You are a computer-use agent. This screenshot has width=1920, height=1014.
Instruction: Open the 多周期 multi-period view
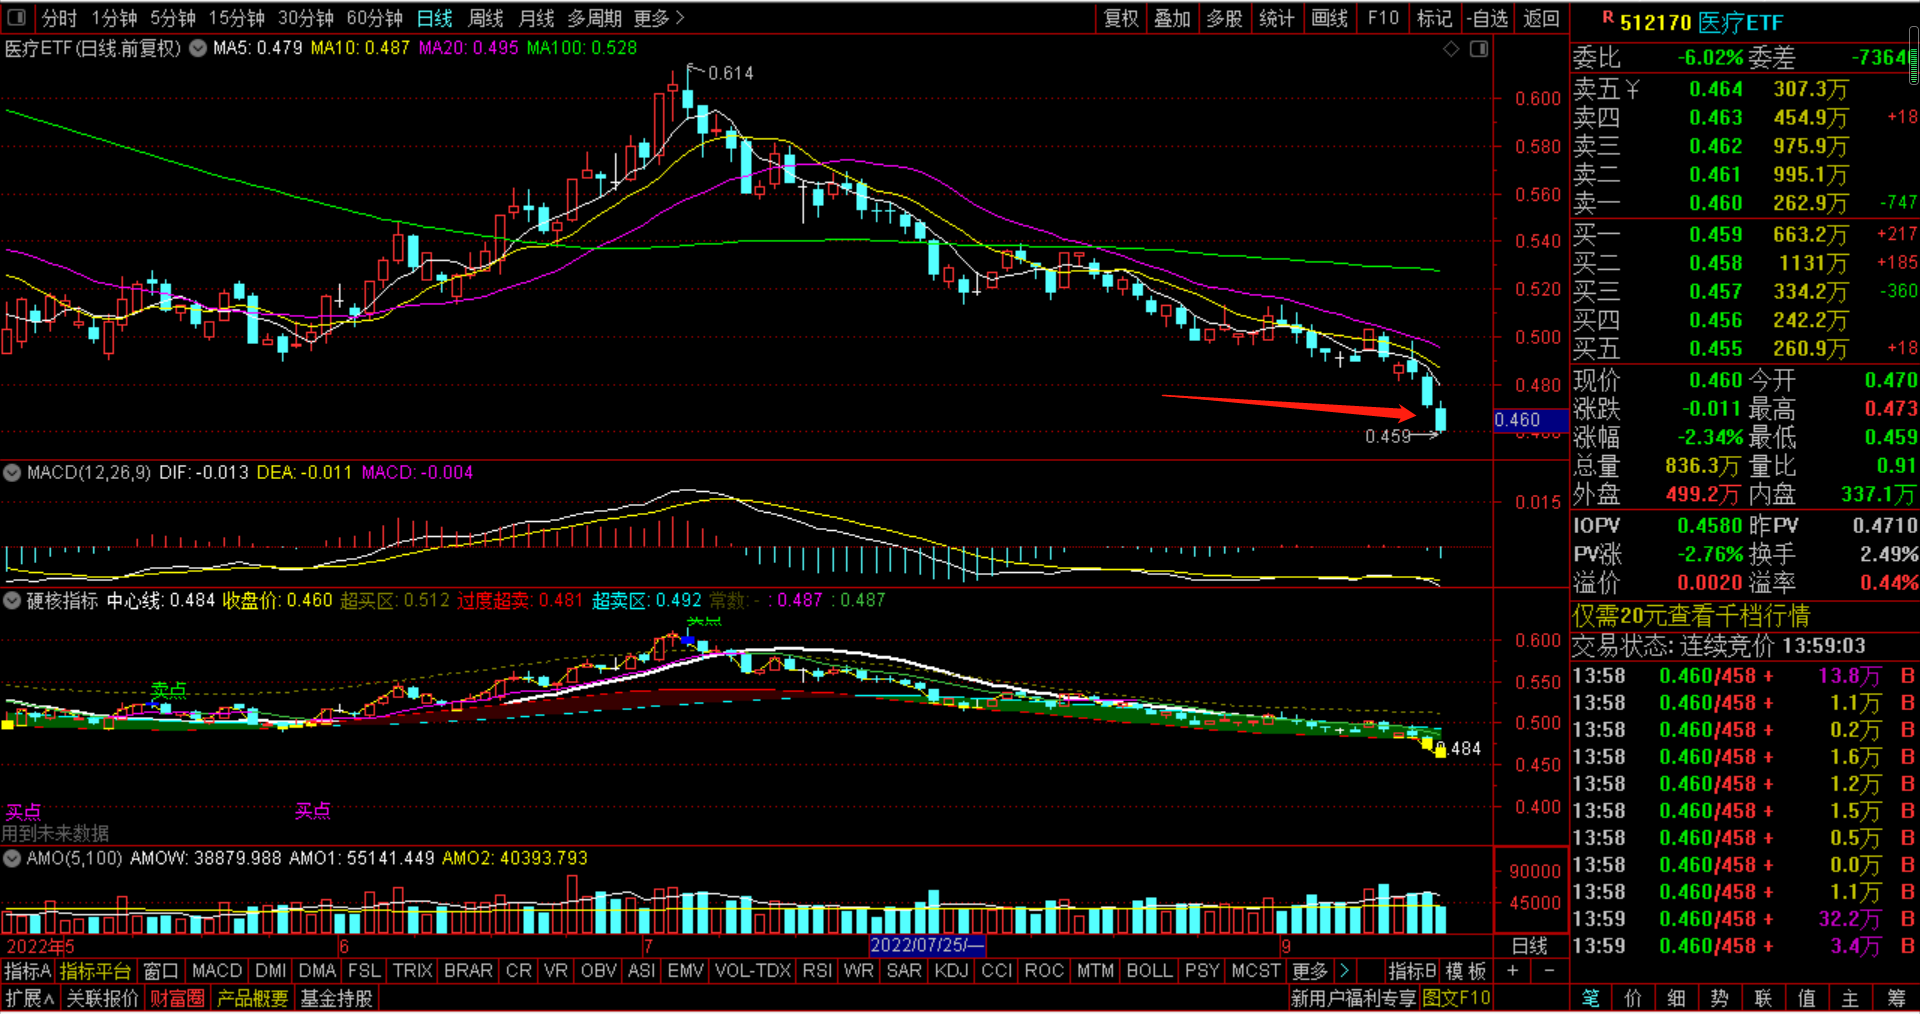click(595, 18)
